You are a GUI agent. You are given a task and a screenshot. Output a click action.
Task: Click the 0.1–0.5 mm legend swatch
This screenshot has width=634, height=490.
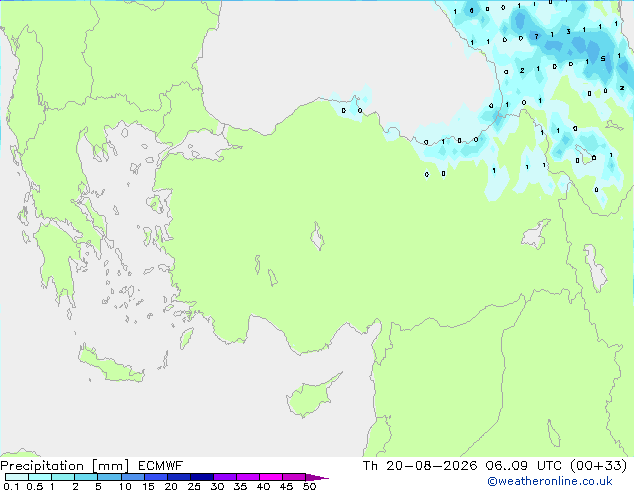17,477
